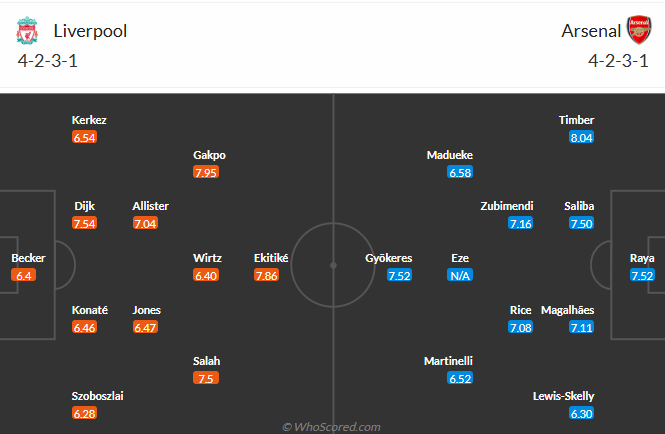Click Madueke's 6.58 rating badge
665x434 pixels.
[460, 173]
